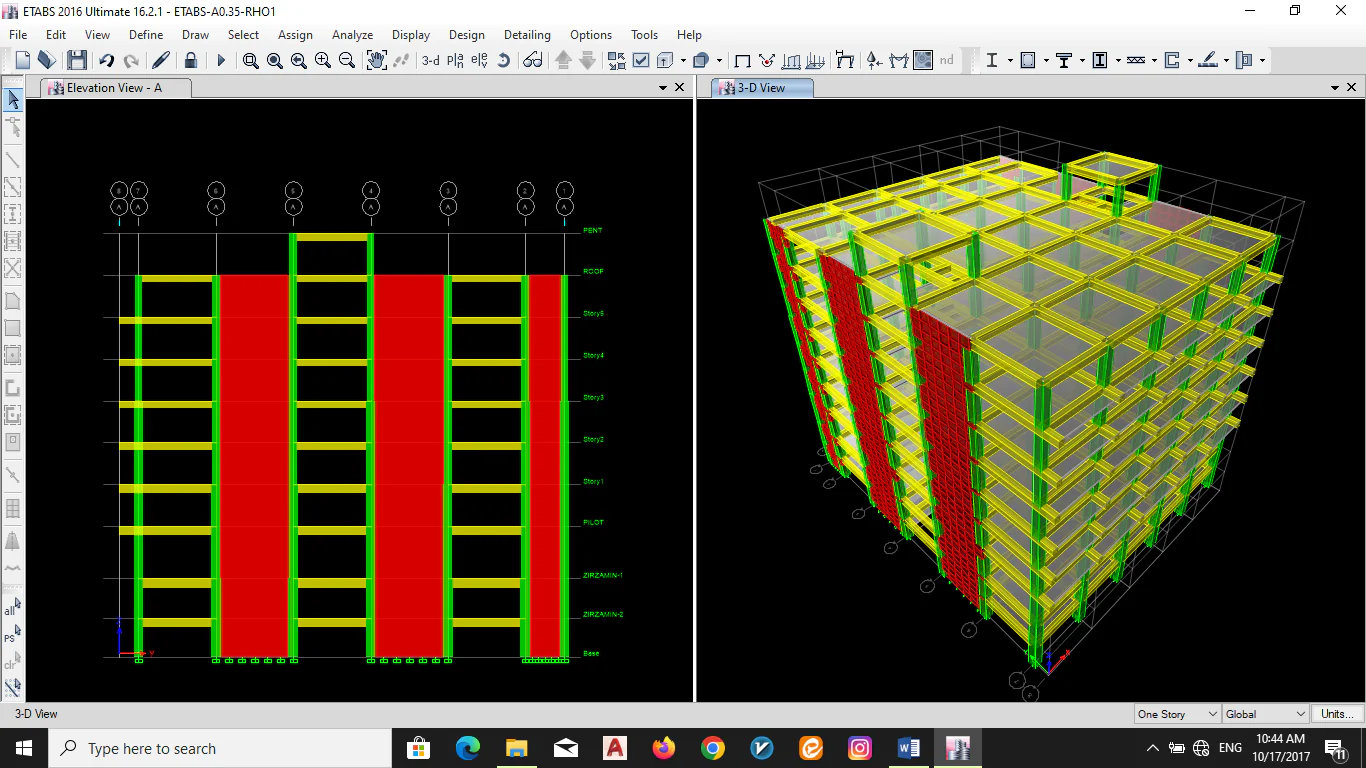Toggle the Object Shrink icon
The image size is (1366, 768).
617,61
